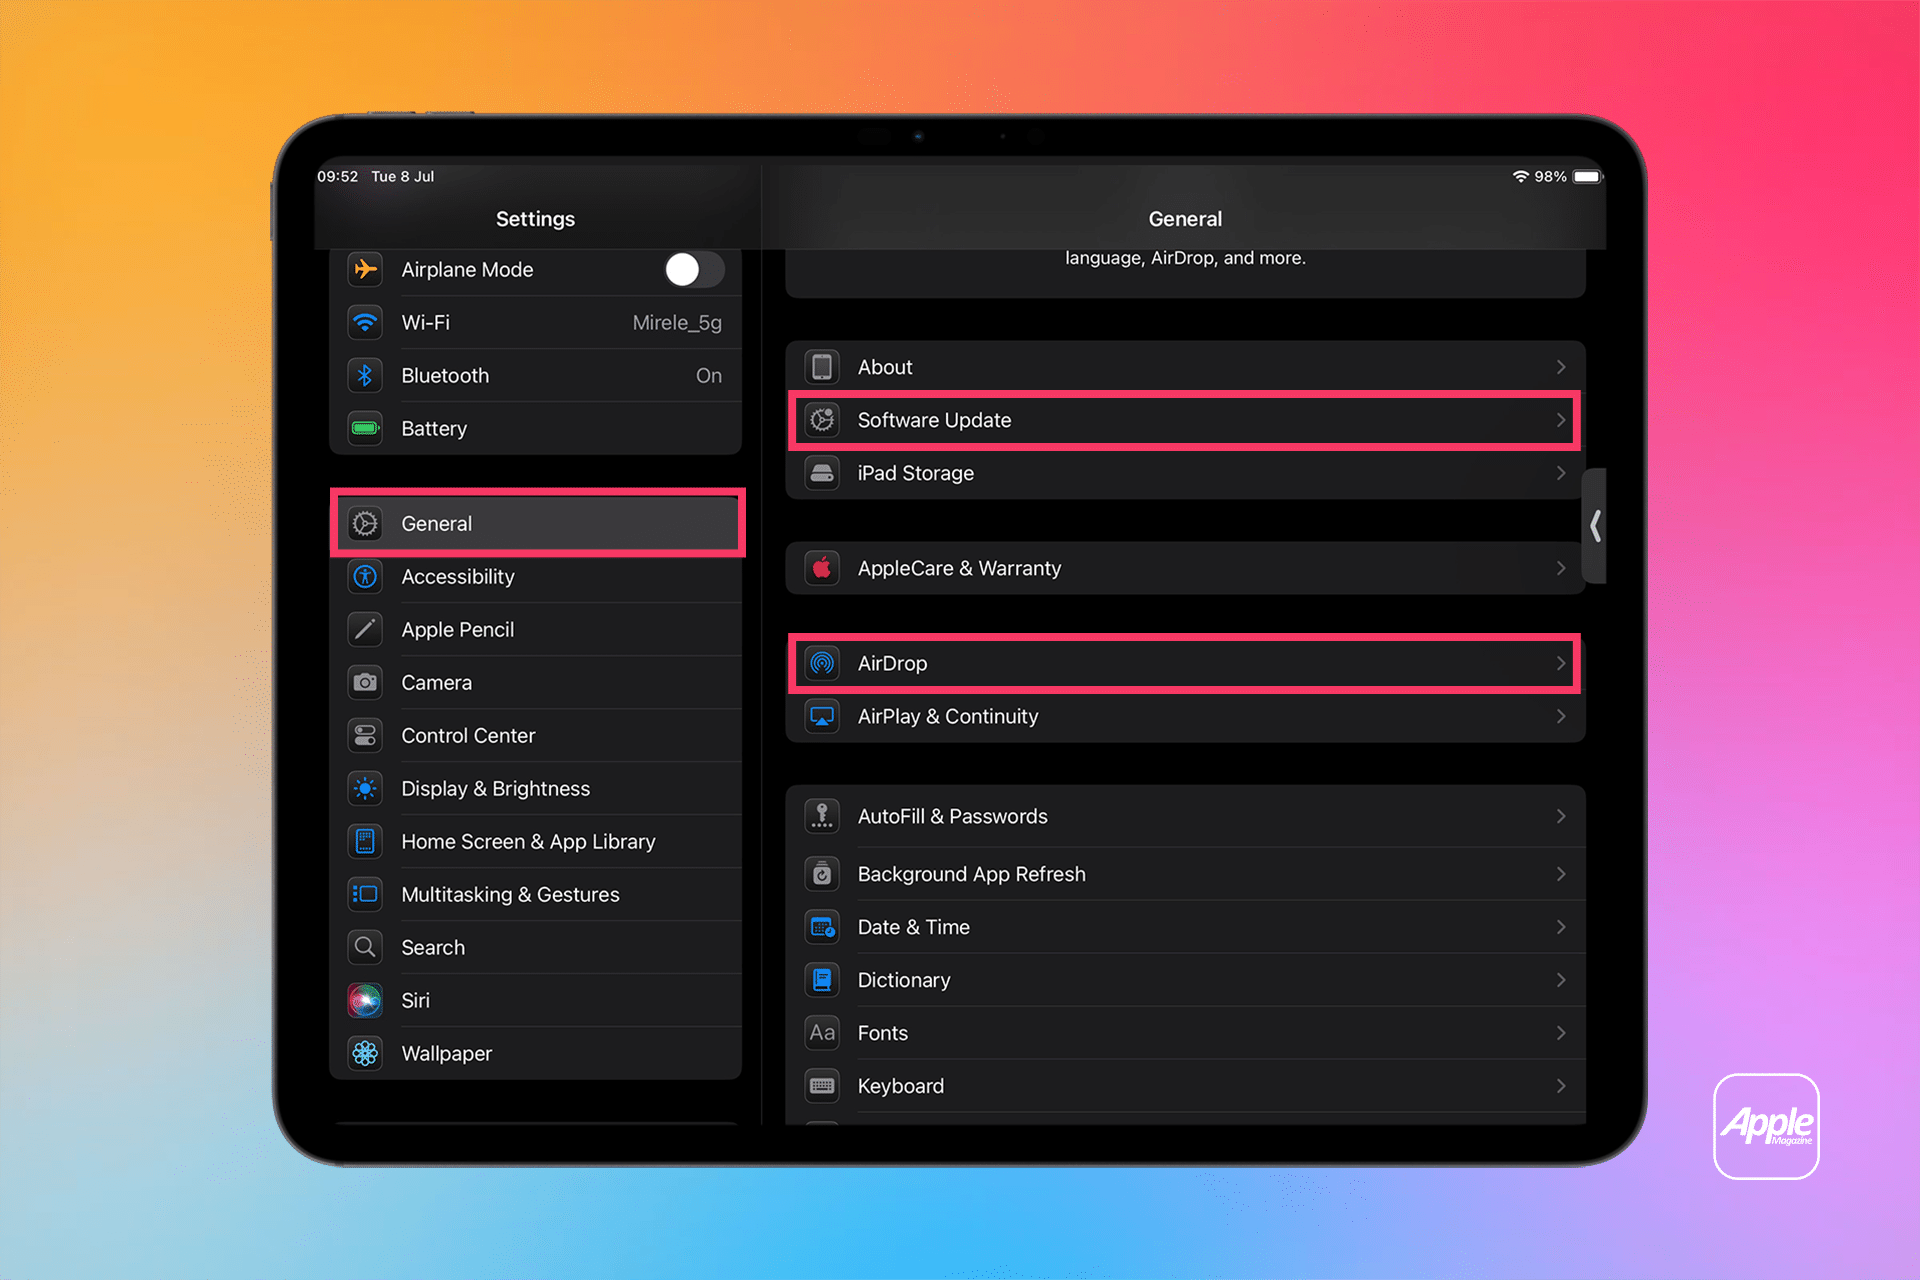Open Display & Brightness section

(x=537, y=788)
